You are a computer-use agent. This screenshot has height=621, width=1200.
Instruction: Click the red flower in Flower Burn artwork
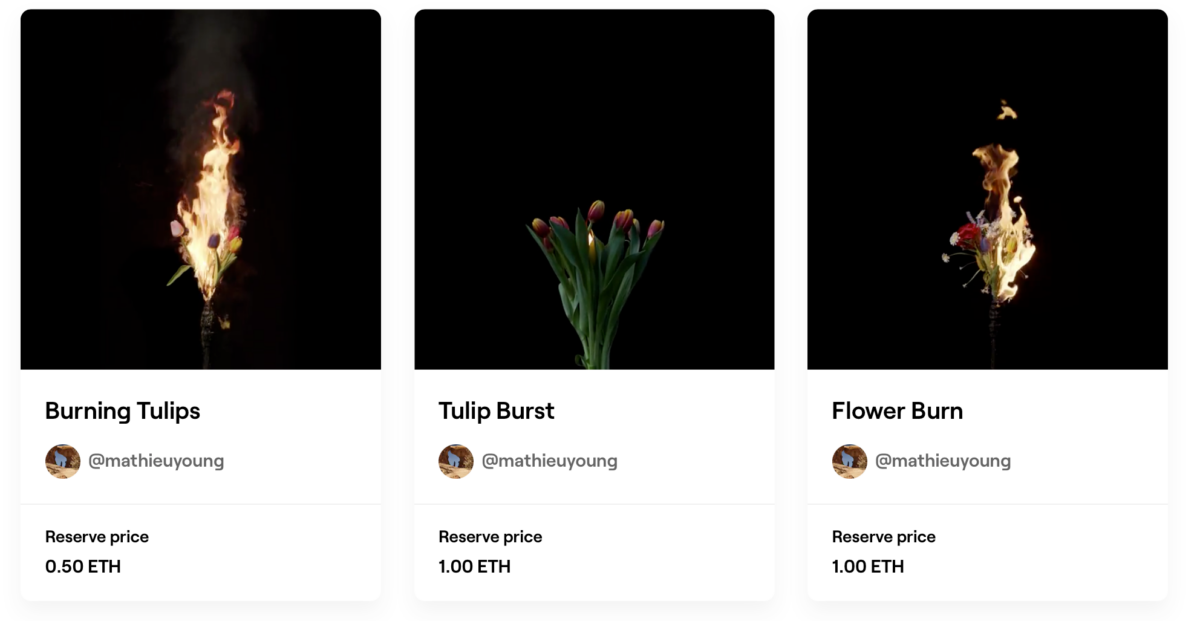pyautogui.click(x=968, y=236)
